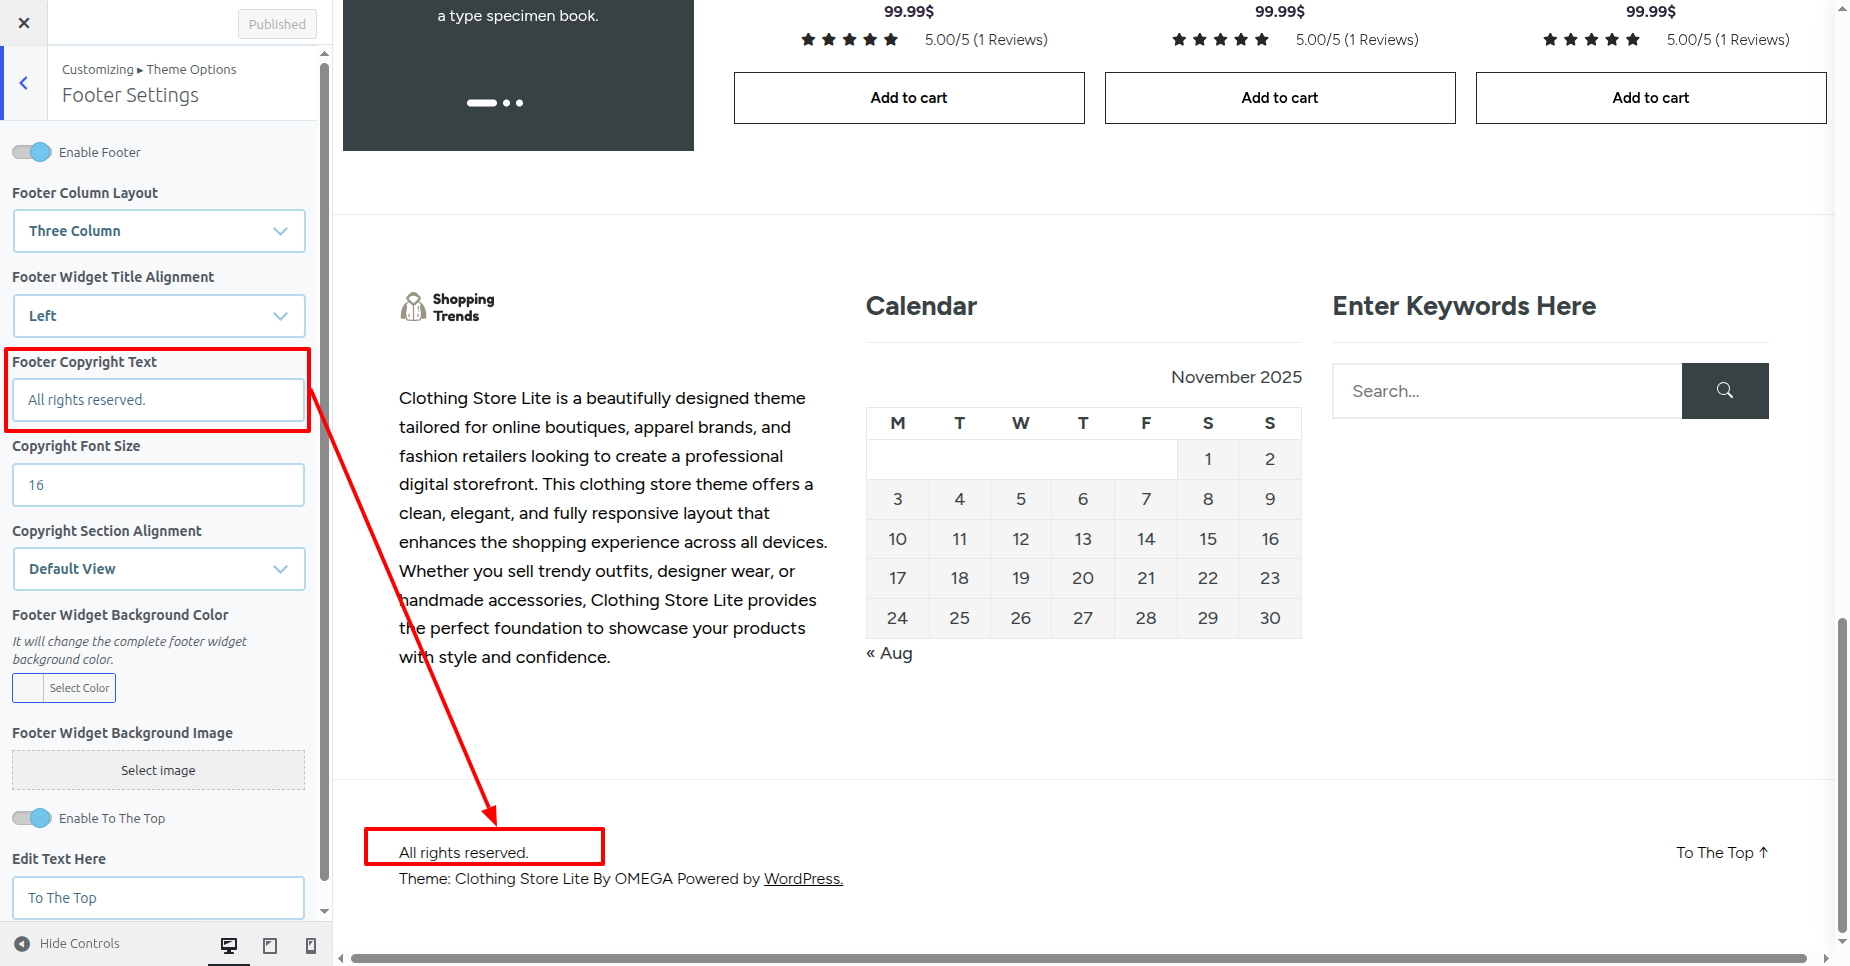Viewport: 1850px width, 966px height.
Task: Go to previous month Aug in calendar
Action: coord(889,653)
